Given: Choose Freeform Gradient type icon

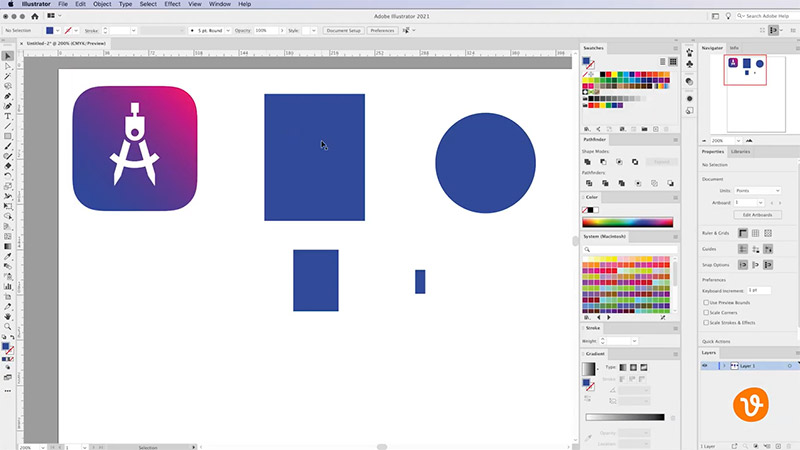Looking at the screenshot, I should point(644,367).
